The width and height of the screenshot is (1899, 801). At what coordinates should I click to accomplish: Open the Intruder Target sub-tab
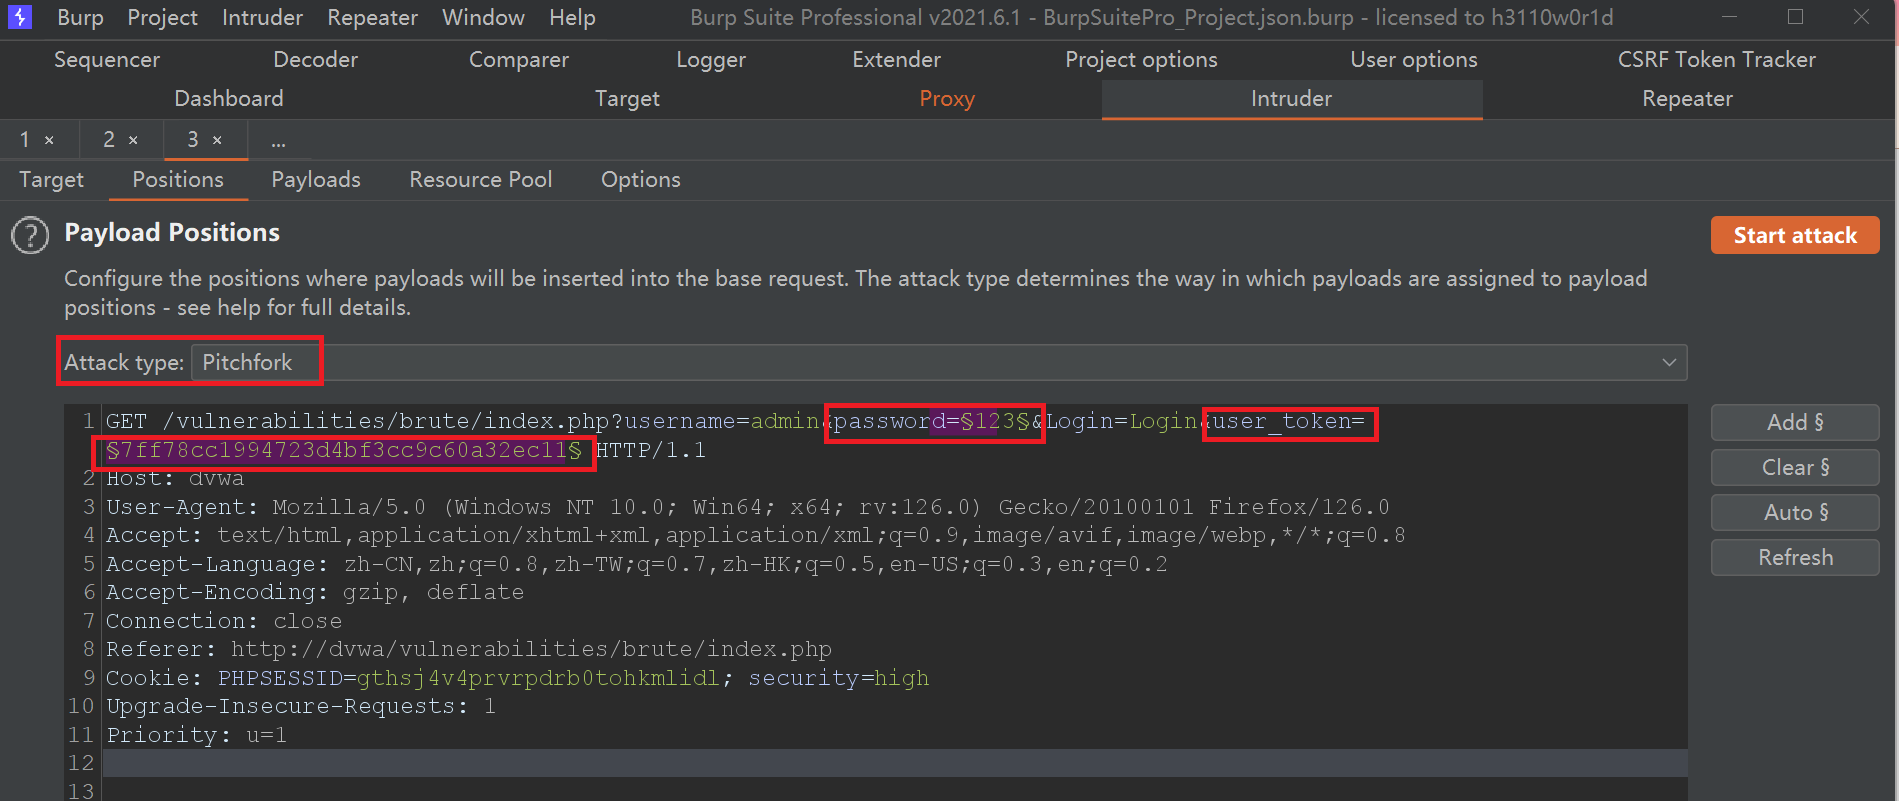click(x=51, y=180)
